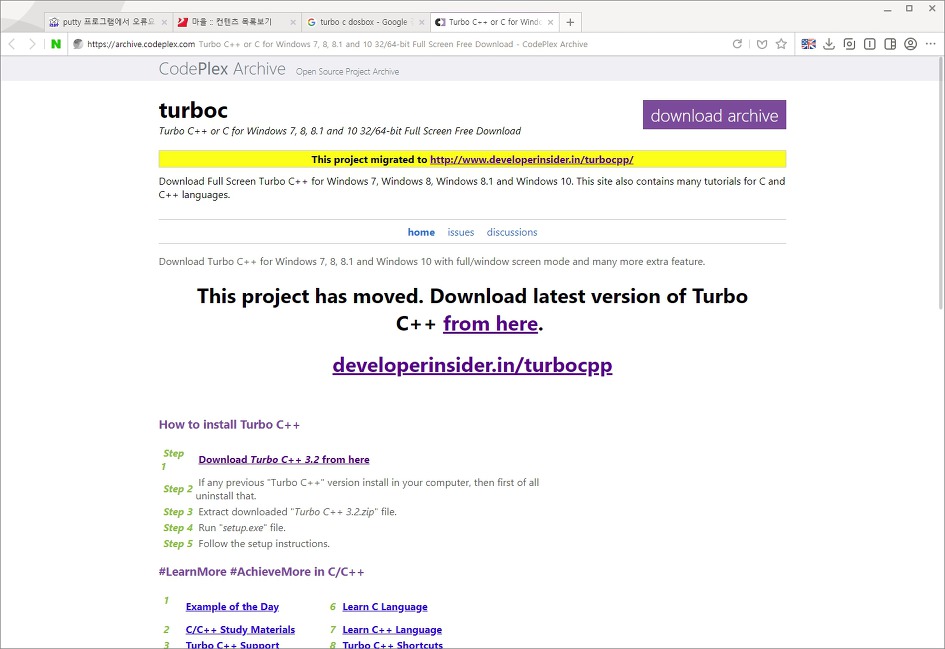
Task: Toggle the sidebar panel icon
Action: (890, 44)
